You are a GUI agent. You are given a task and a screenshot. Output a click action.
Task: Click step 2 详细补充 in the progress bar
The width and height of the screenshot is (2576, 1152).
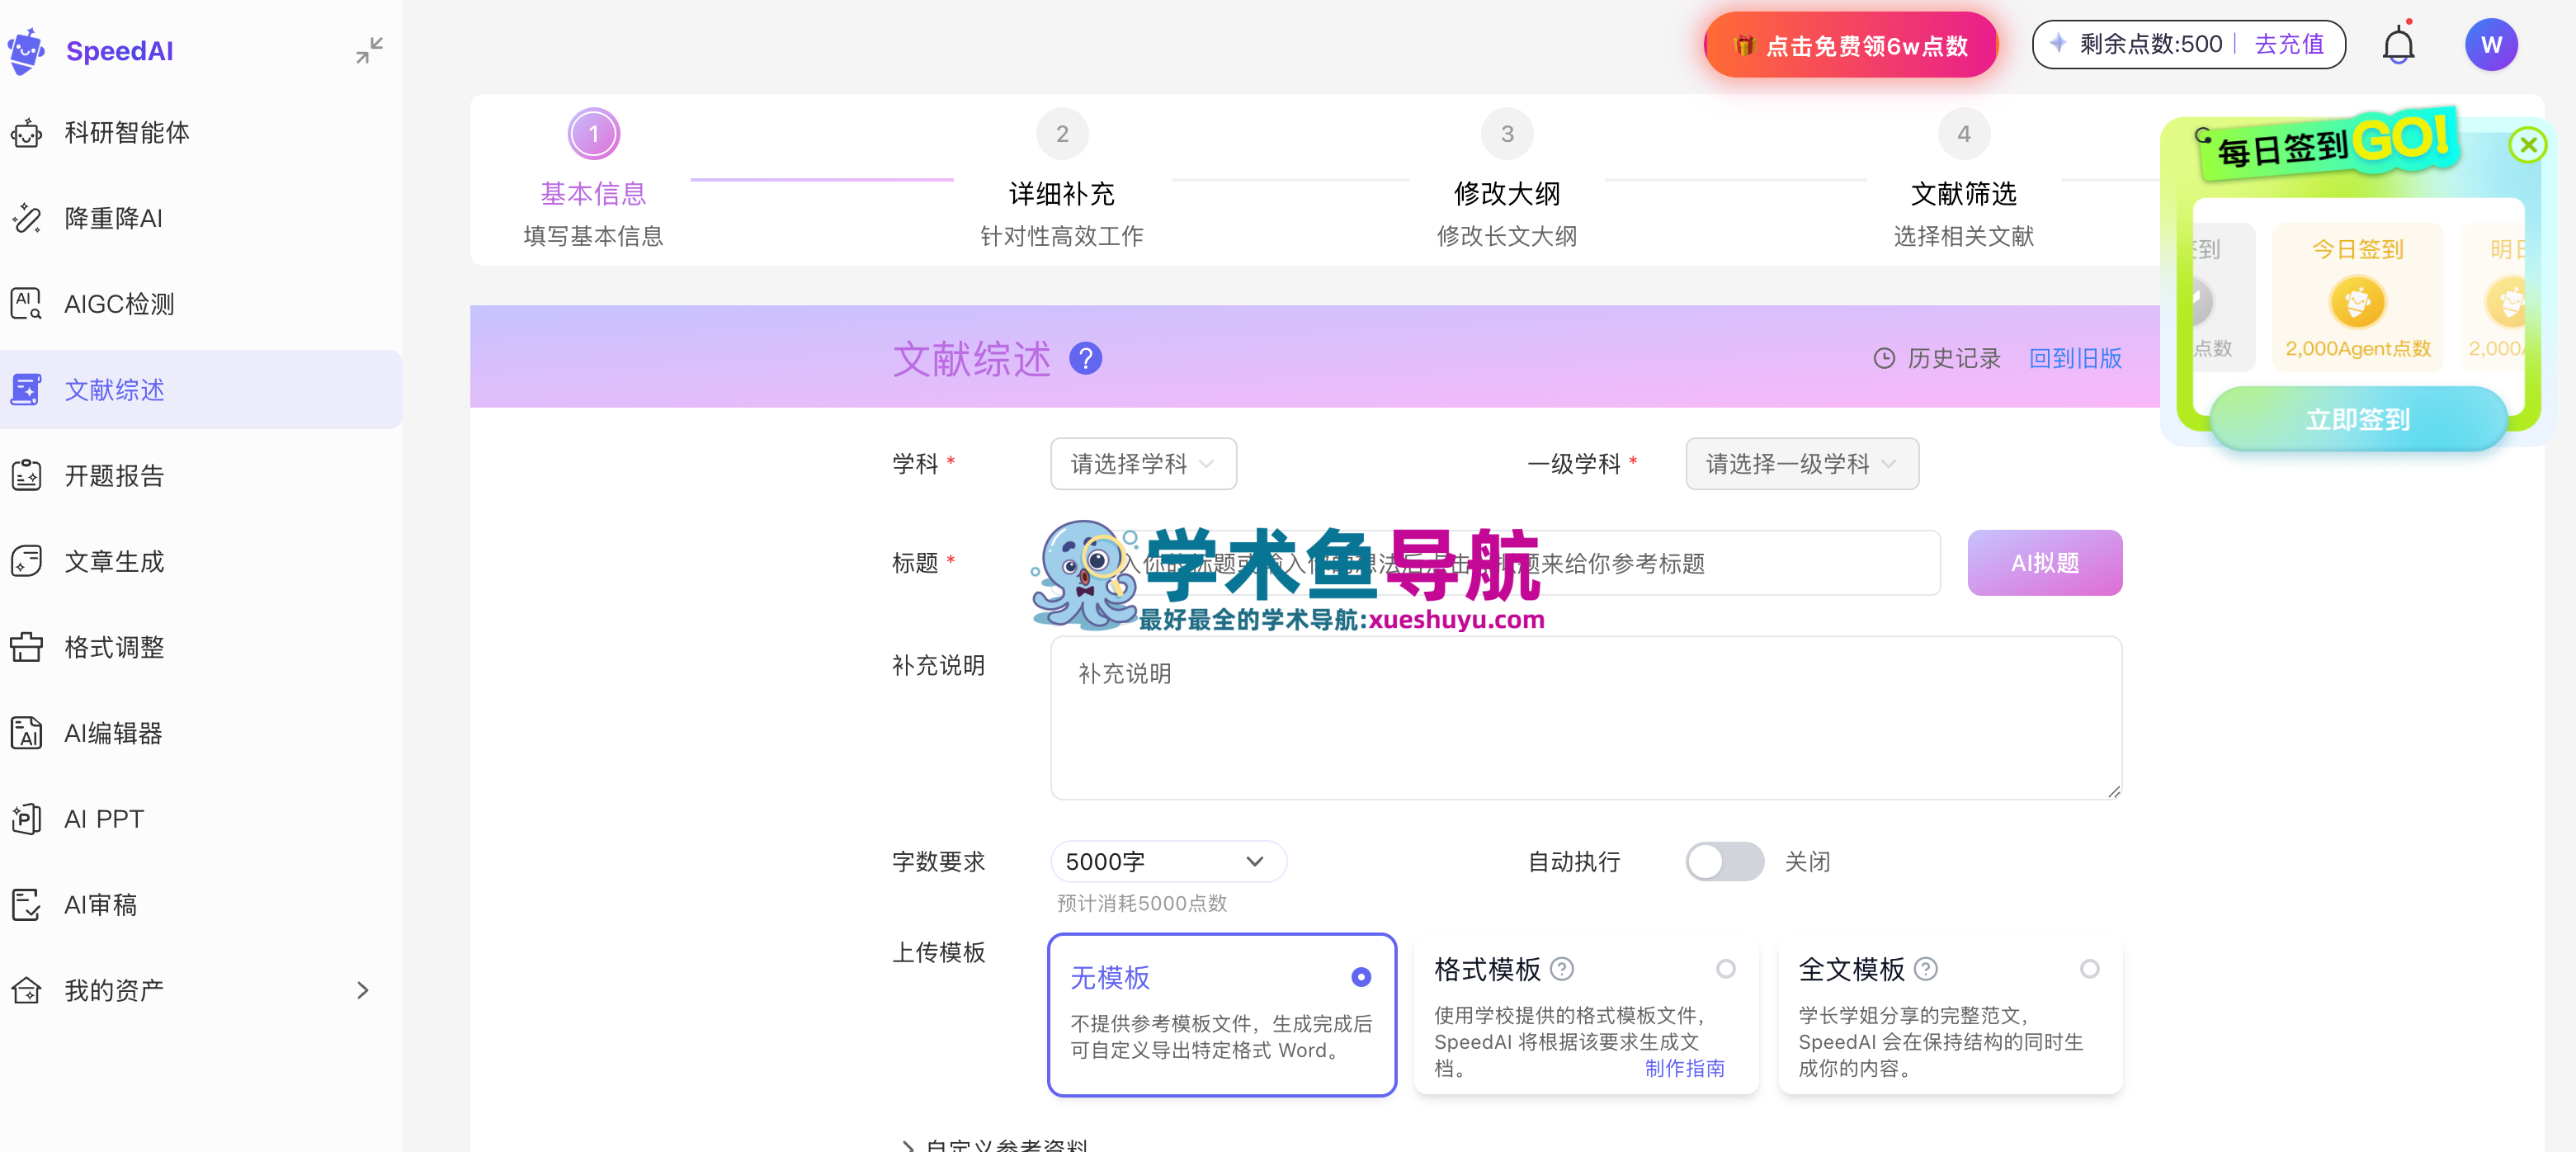click(x=1062, y=179)
